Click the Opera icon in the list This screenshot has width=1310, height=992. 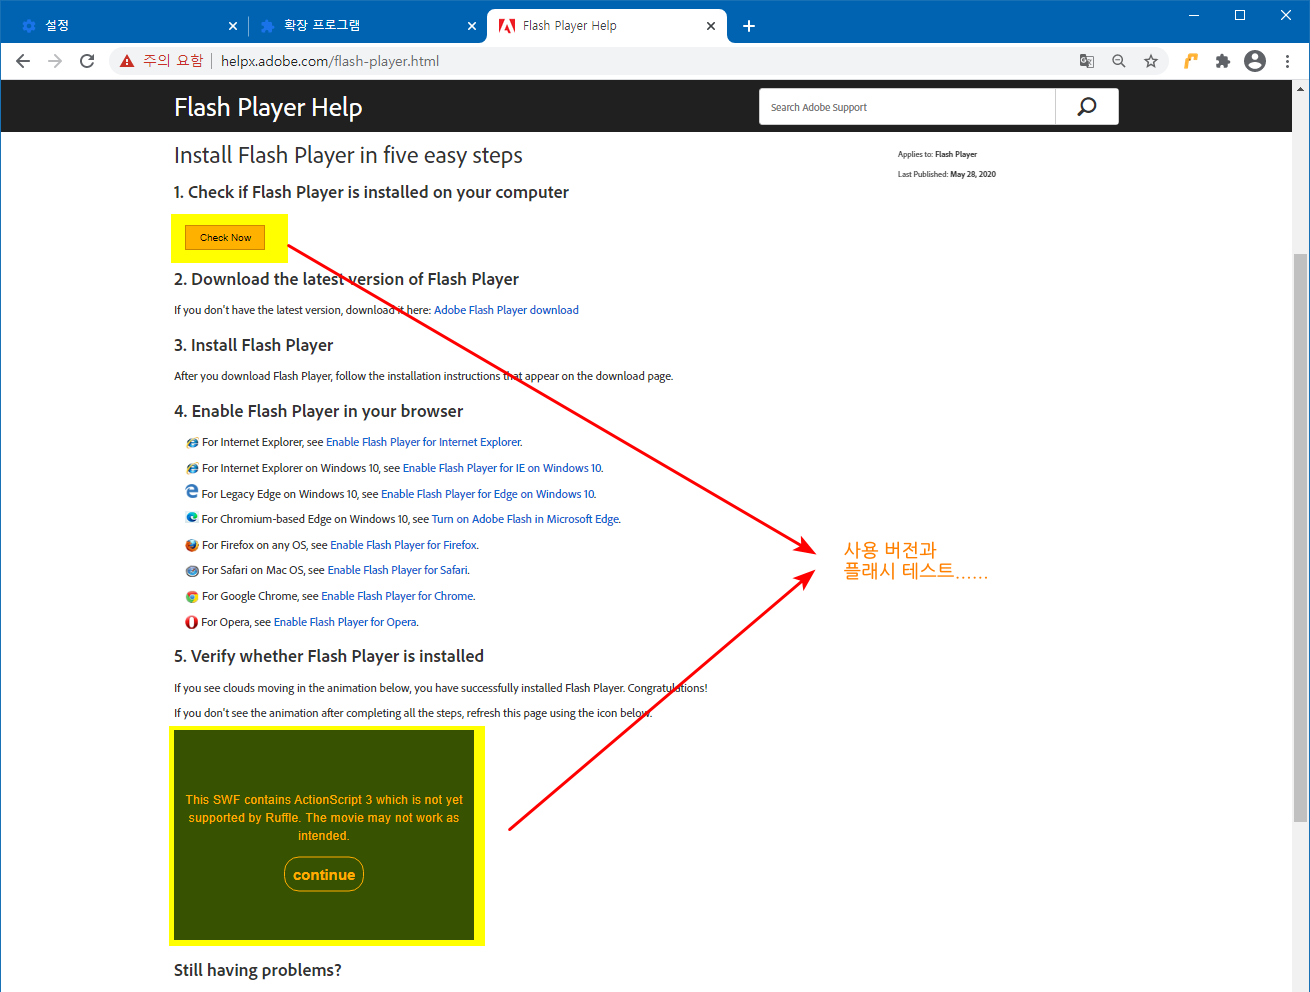tap(192, 622)
